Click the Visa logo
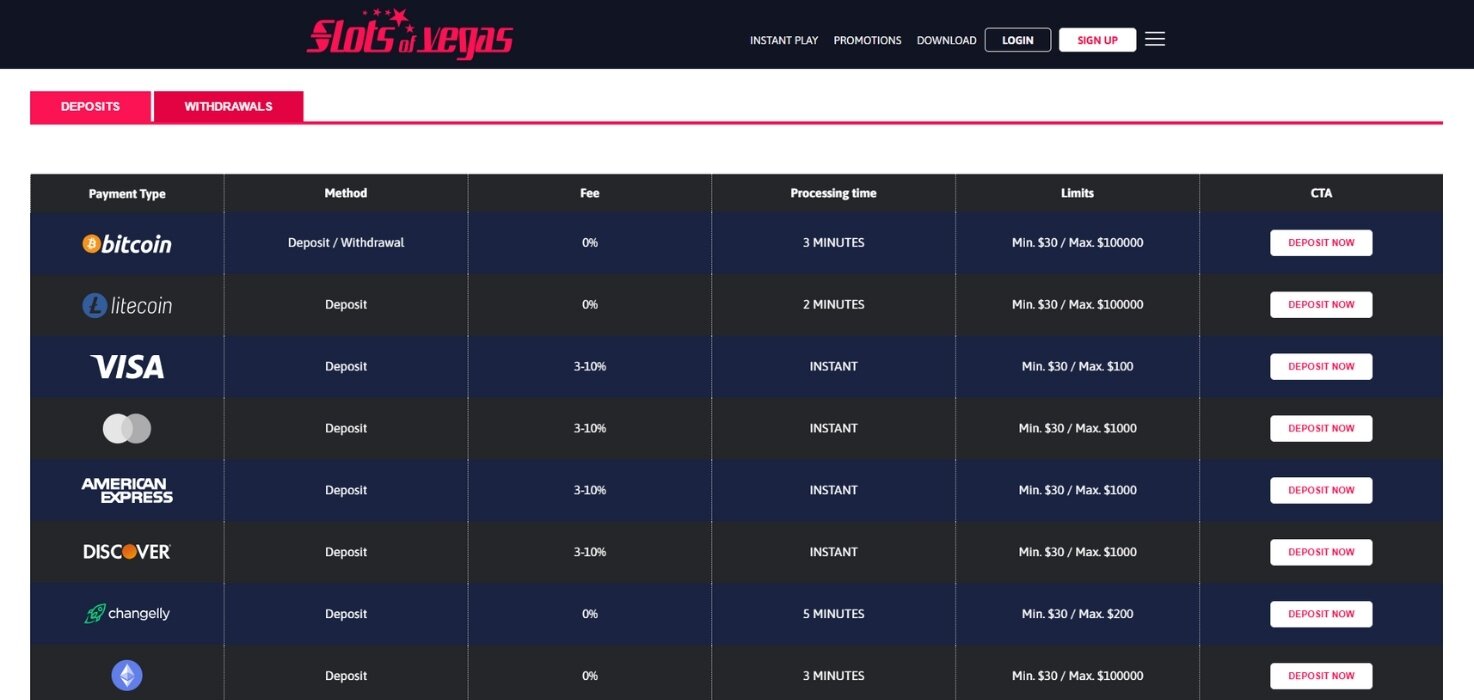1474x700 pixels. tap(127, 367)
